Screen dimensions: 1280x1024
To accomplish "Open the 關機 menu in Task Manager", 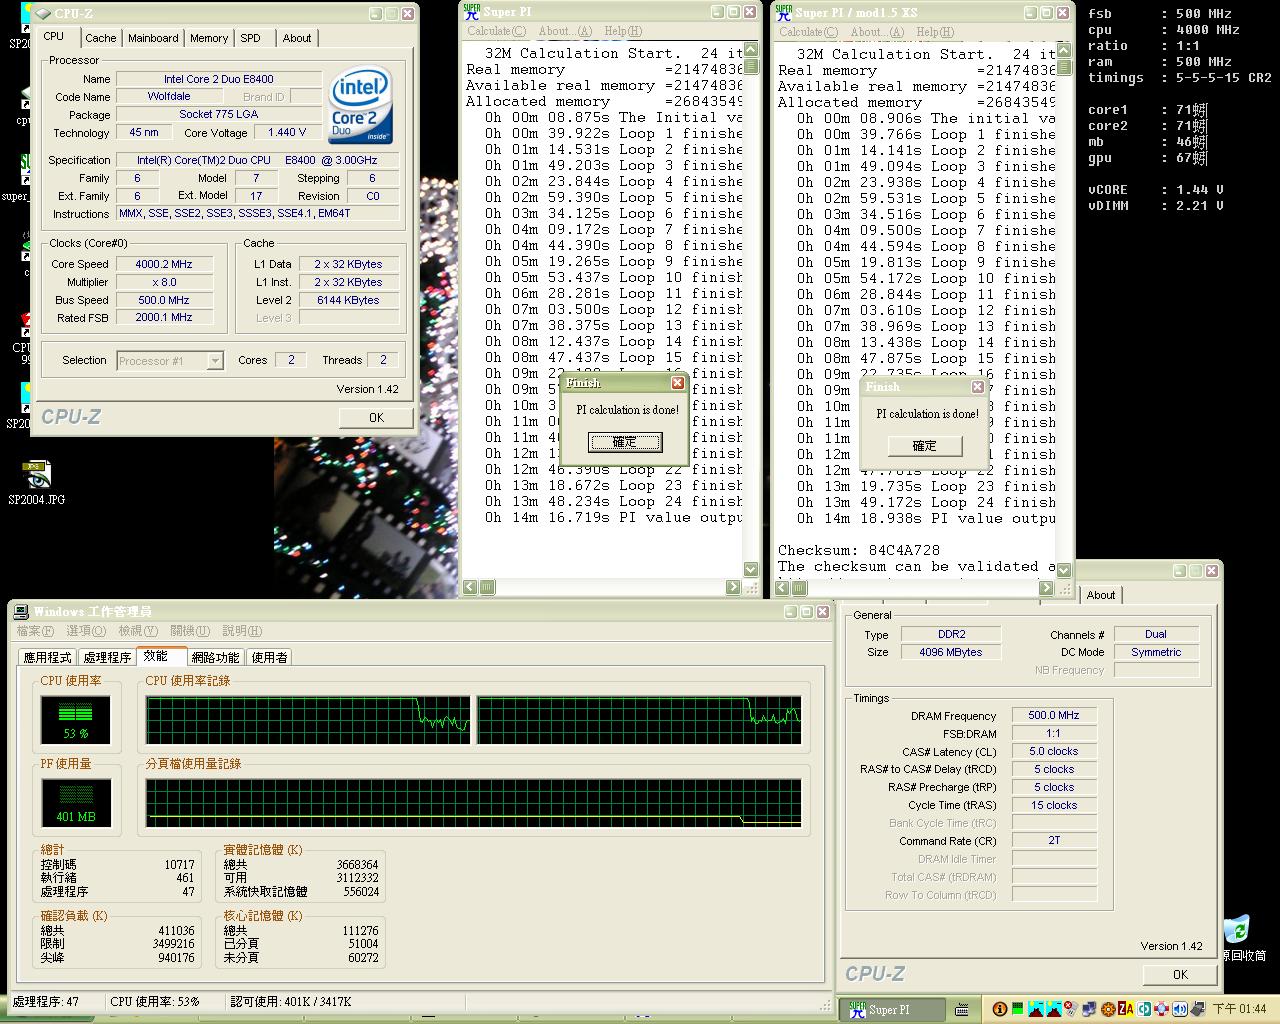I will (x=190, y=631).
